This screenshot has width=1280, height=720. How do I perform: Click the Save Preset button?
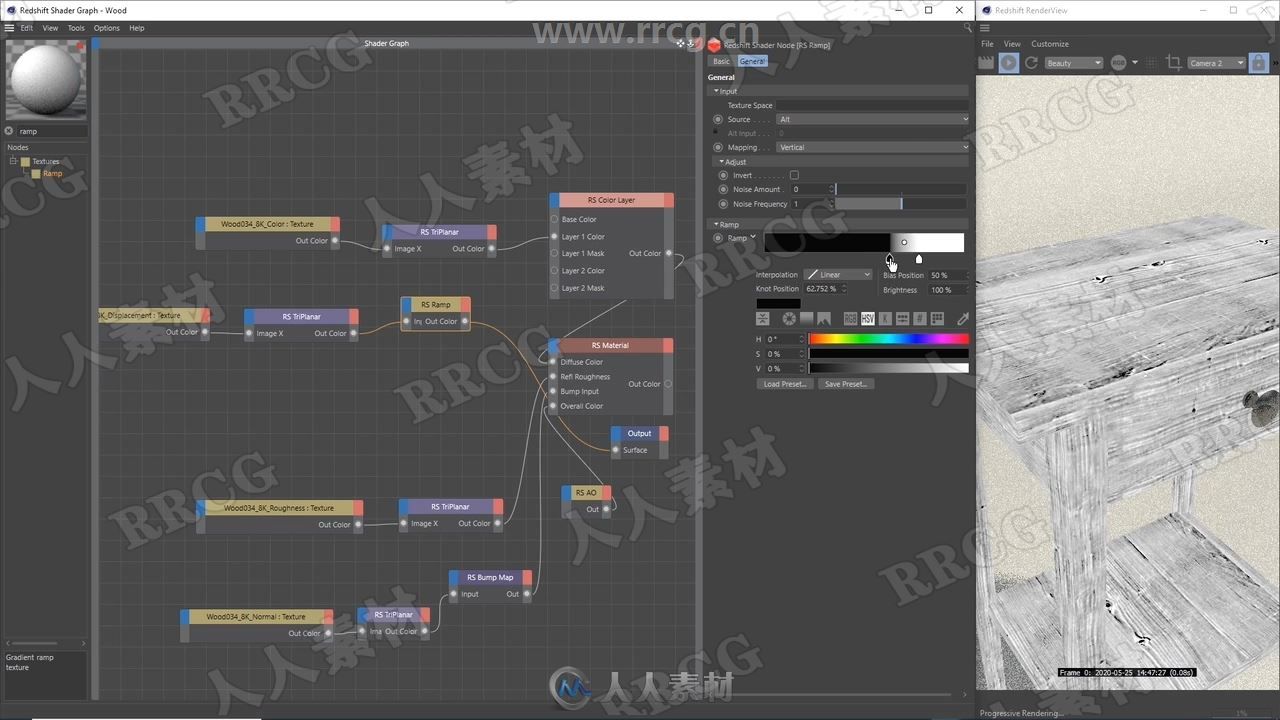[x=846, y=384]
